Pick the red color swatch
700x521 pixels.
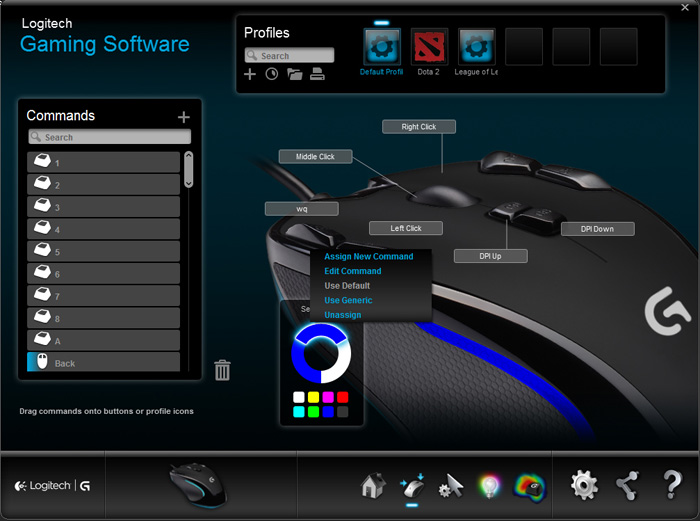(x=342, y=397)
